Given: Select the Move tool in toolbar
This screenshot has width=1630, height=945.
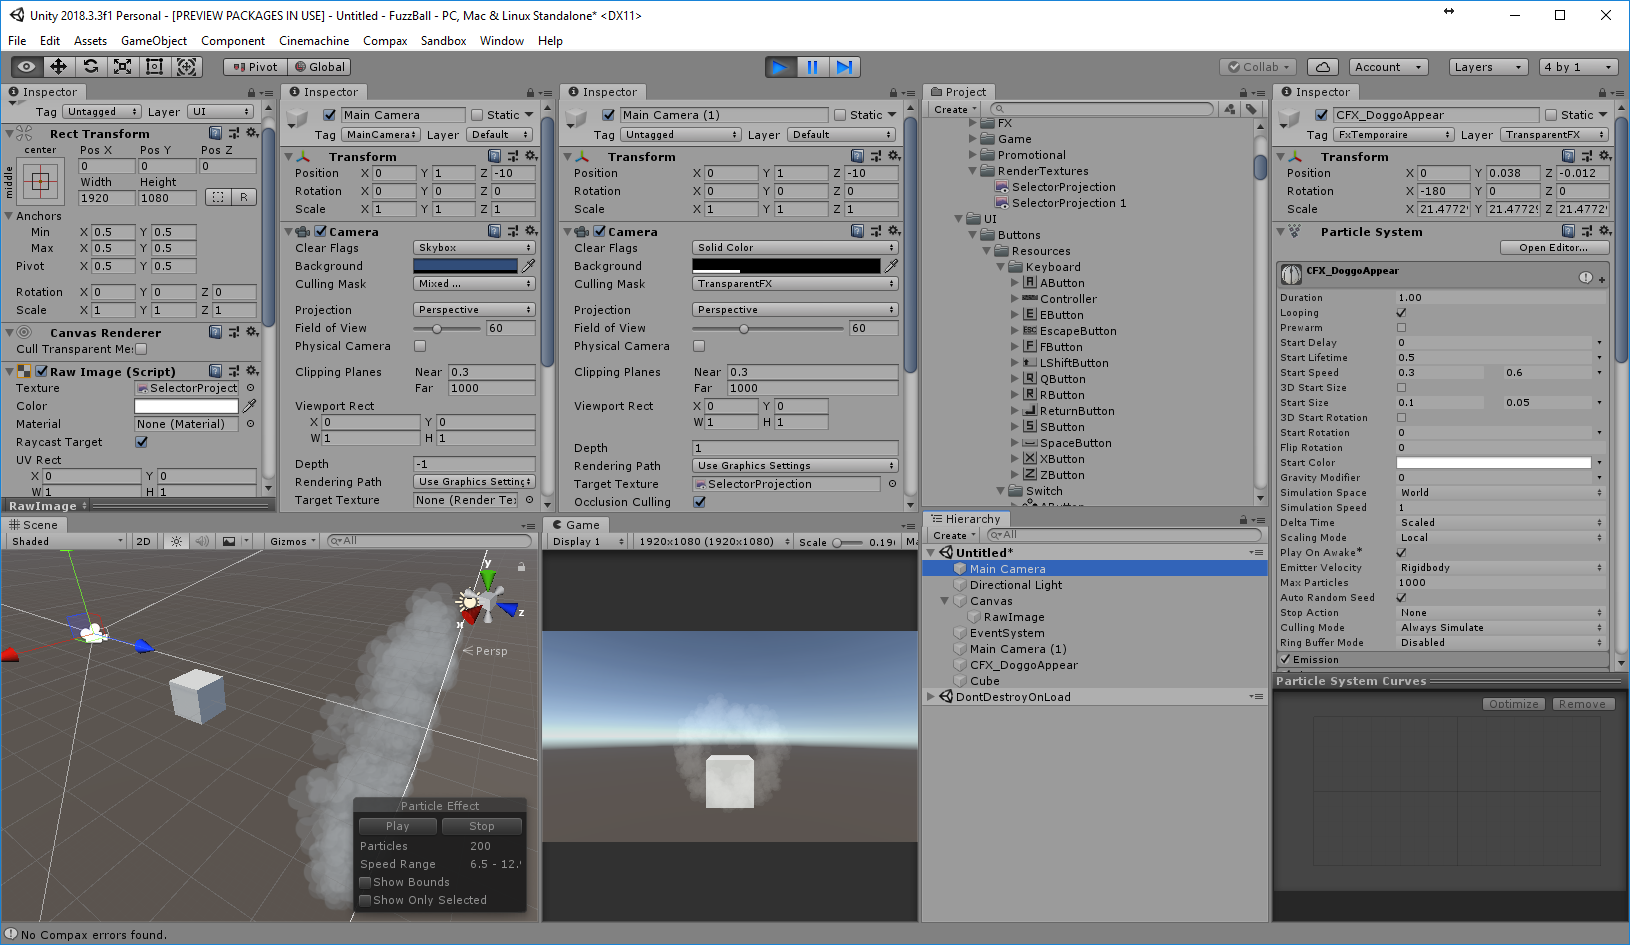Looking at the screenshot, I should point(59,67).
